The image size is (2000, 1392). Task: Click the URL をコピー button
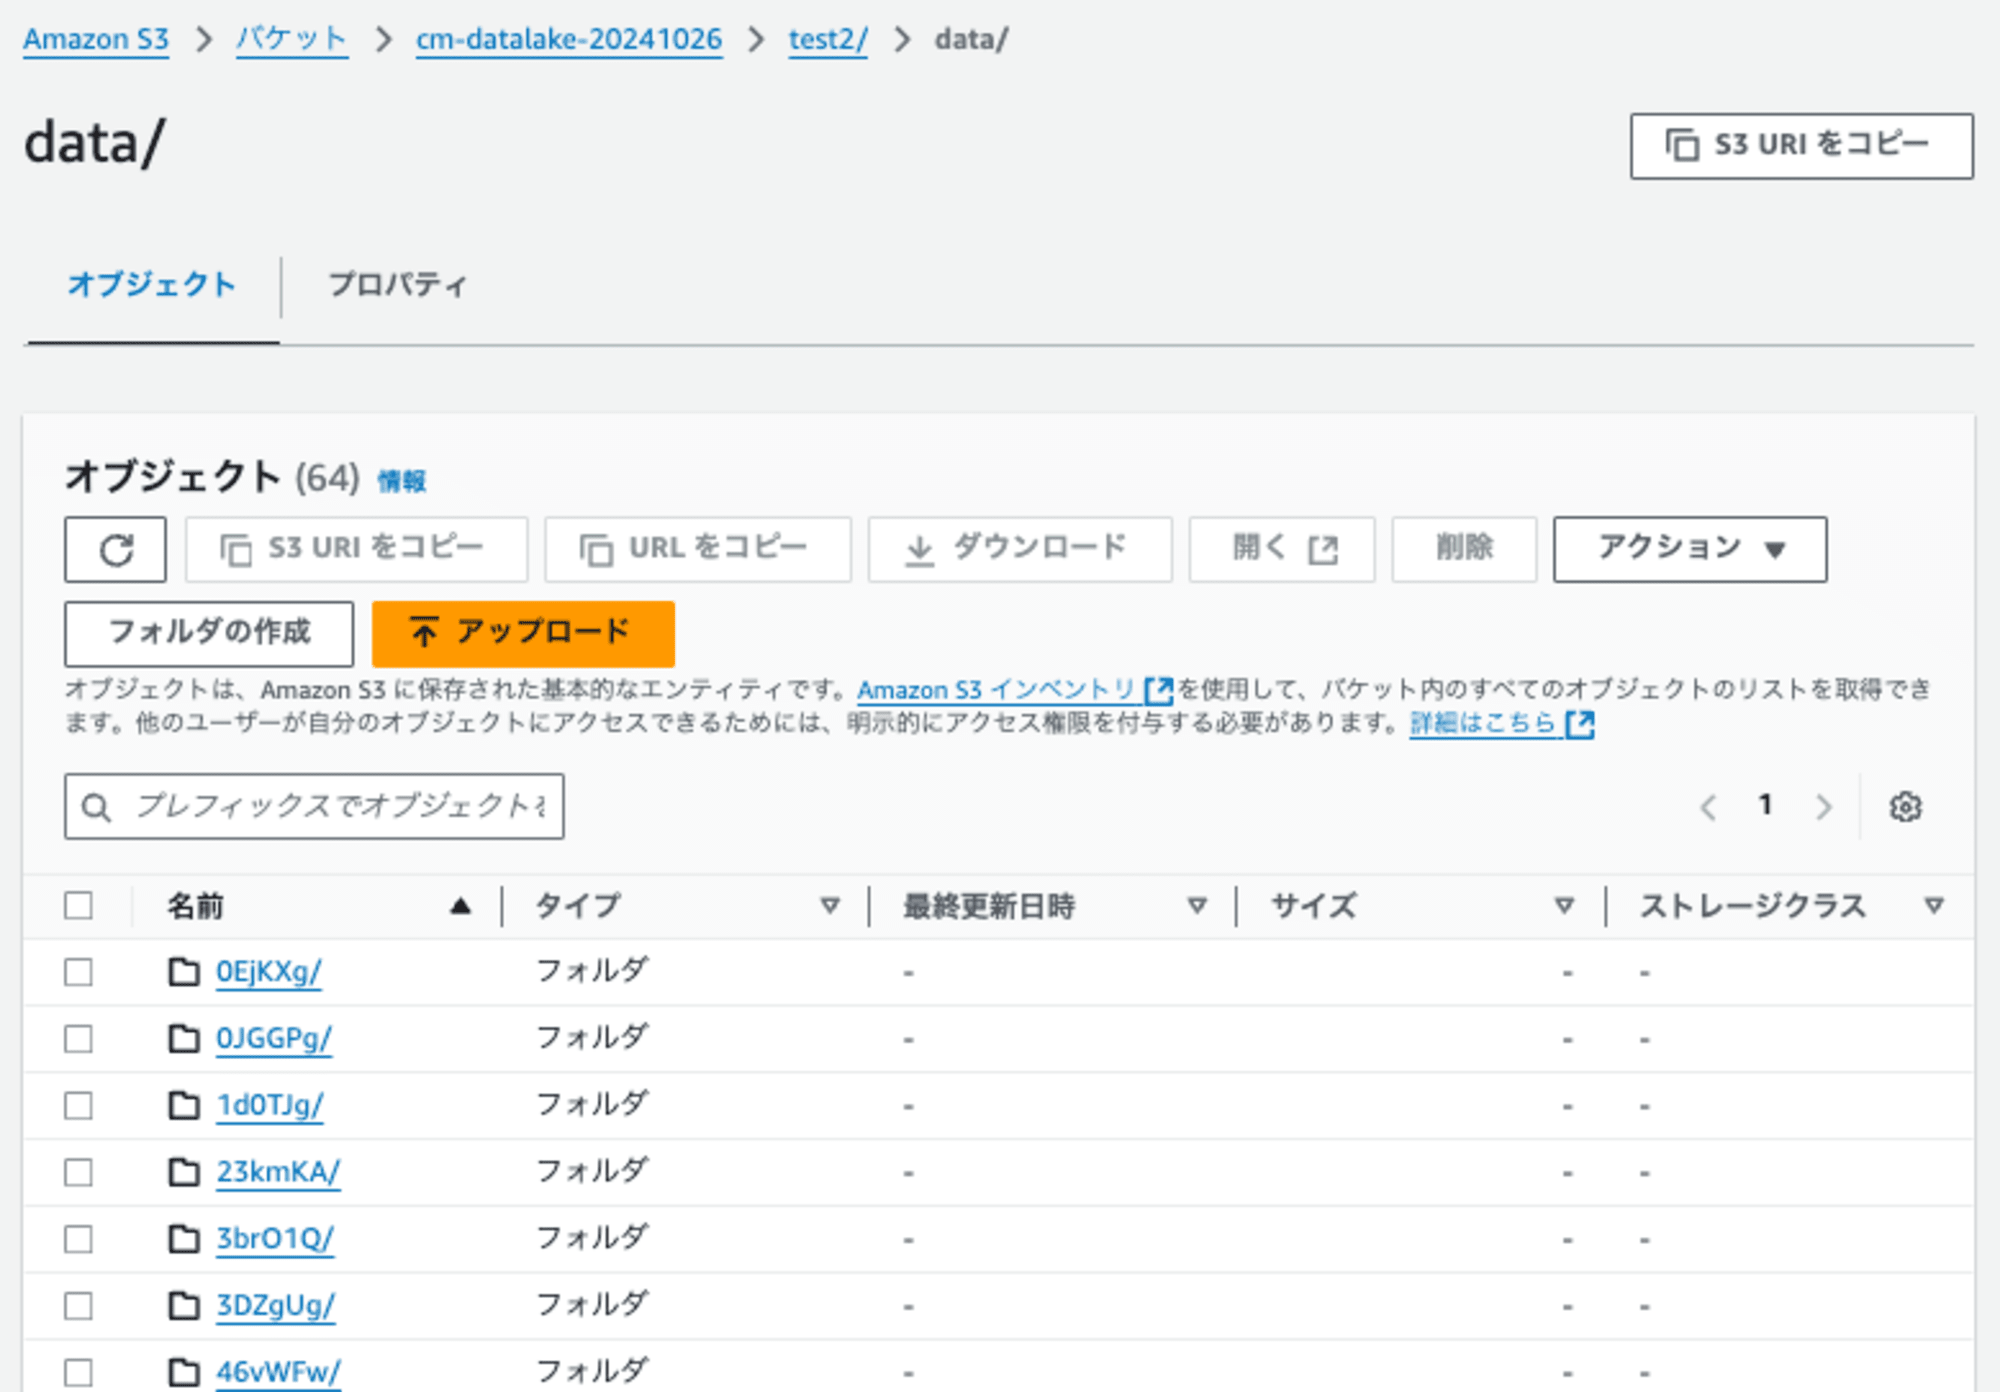point(697,549)
